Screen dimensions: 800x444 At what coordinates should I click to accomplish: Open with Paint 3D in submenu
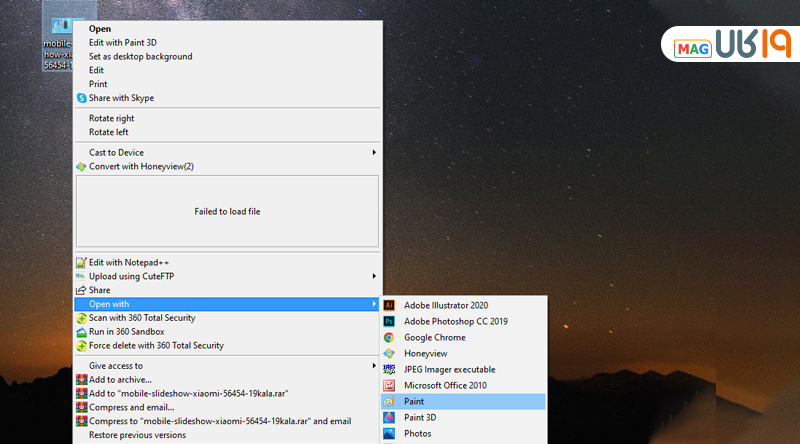(464, 417)
